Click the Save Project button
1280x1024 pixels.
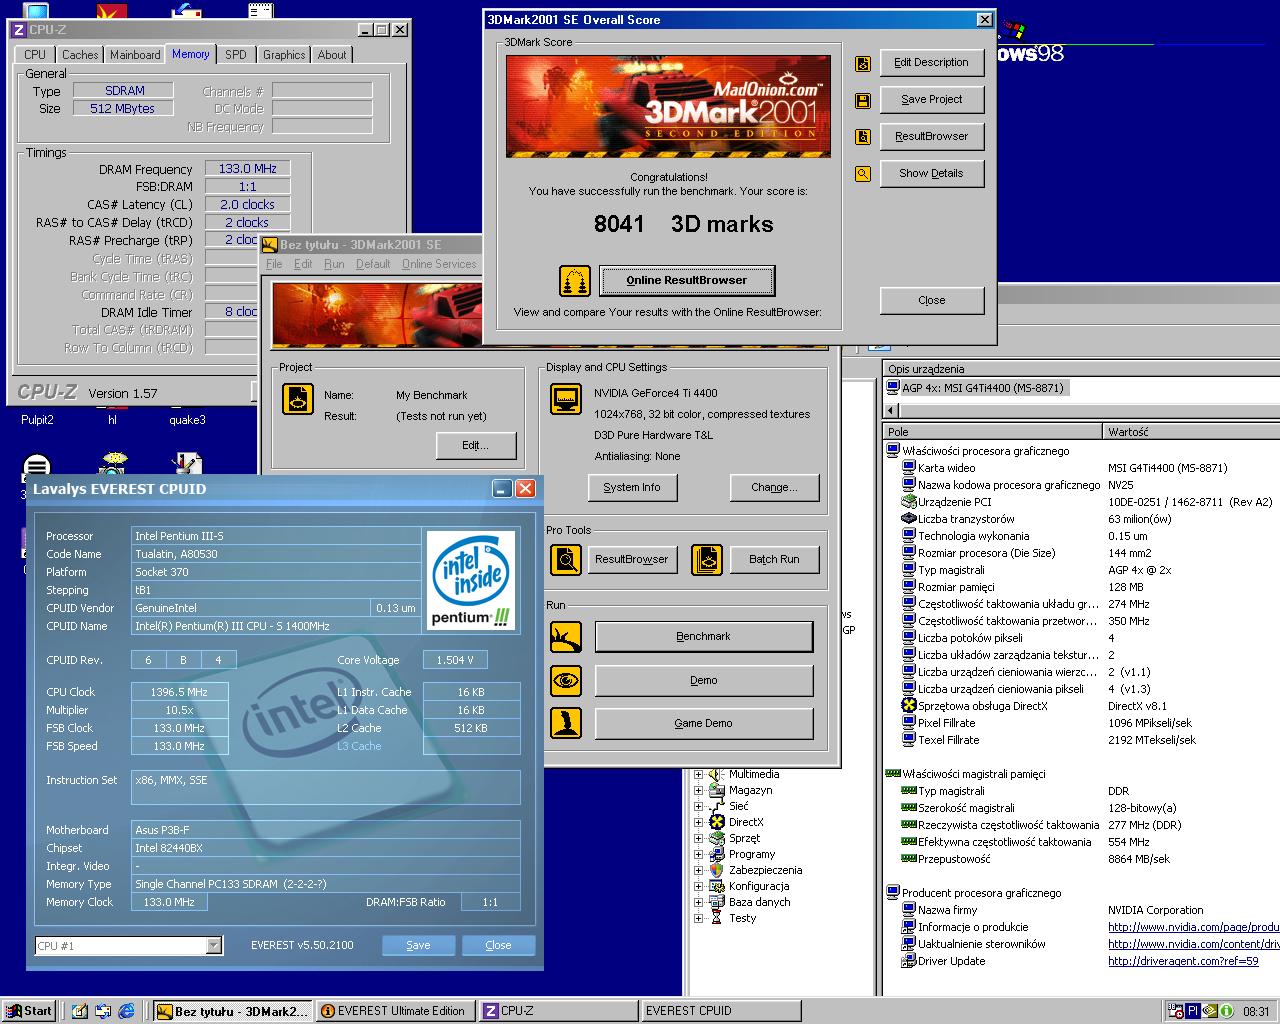point(932,99)
